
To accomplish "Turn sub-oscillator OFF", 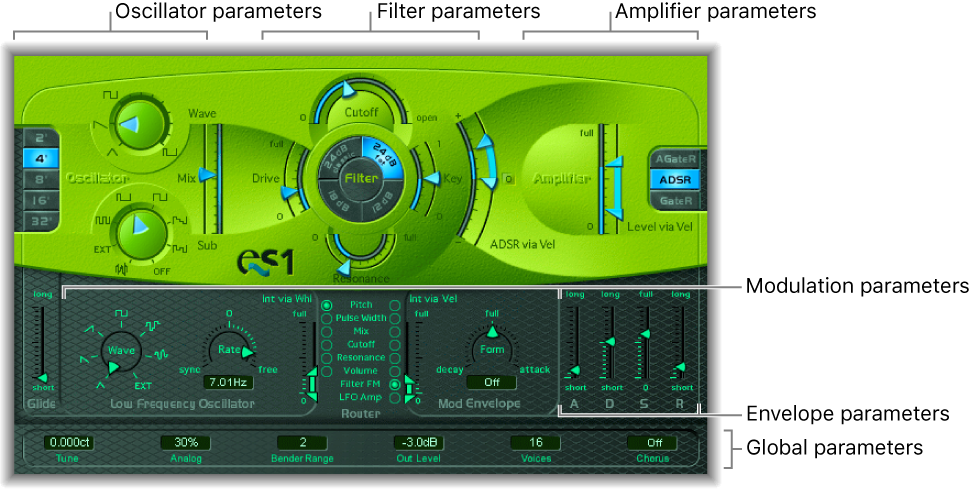I will coord(162,271).
